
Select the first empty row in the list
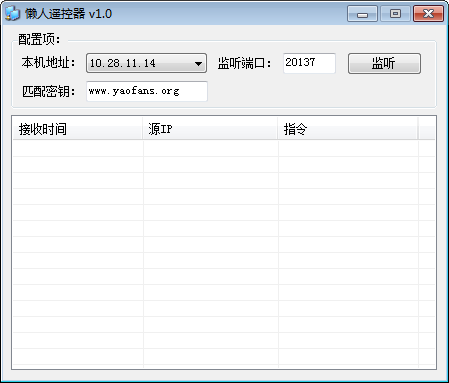(224, 148)
